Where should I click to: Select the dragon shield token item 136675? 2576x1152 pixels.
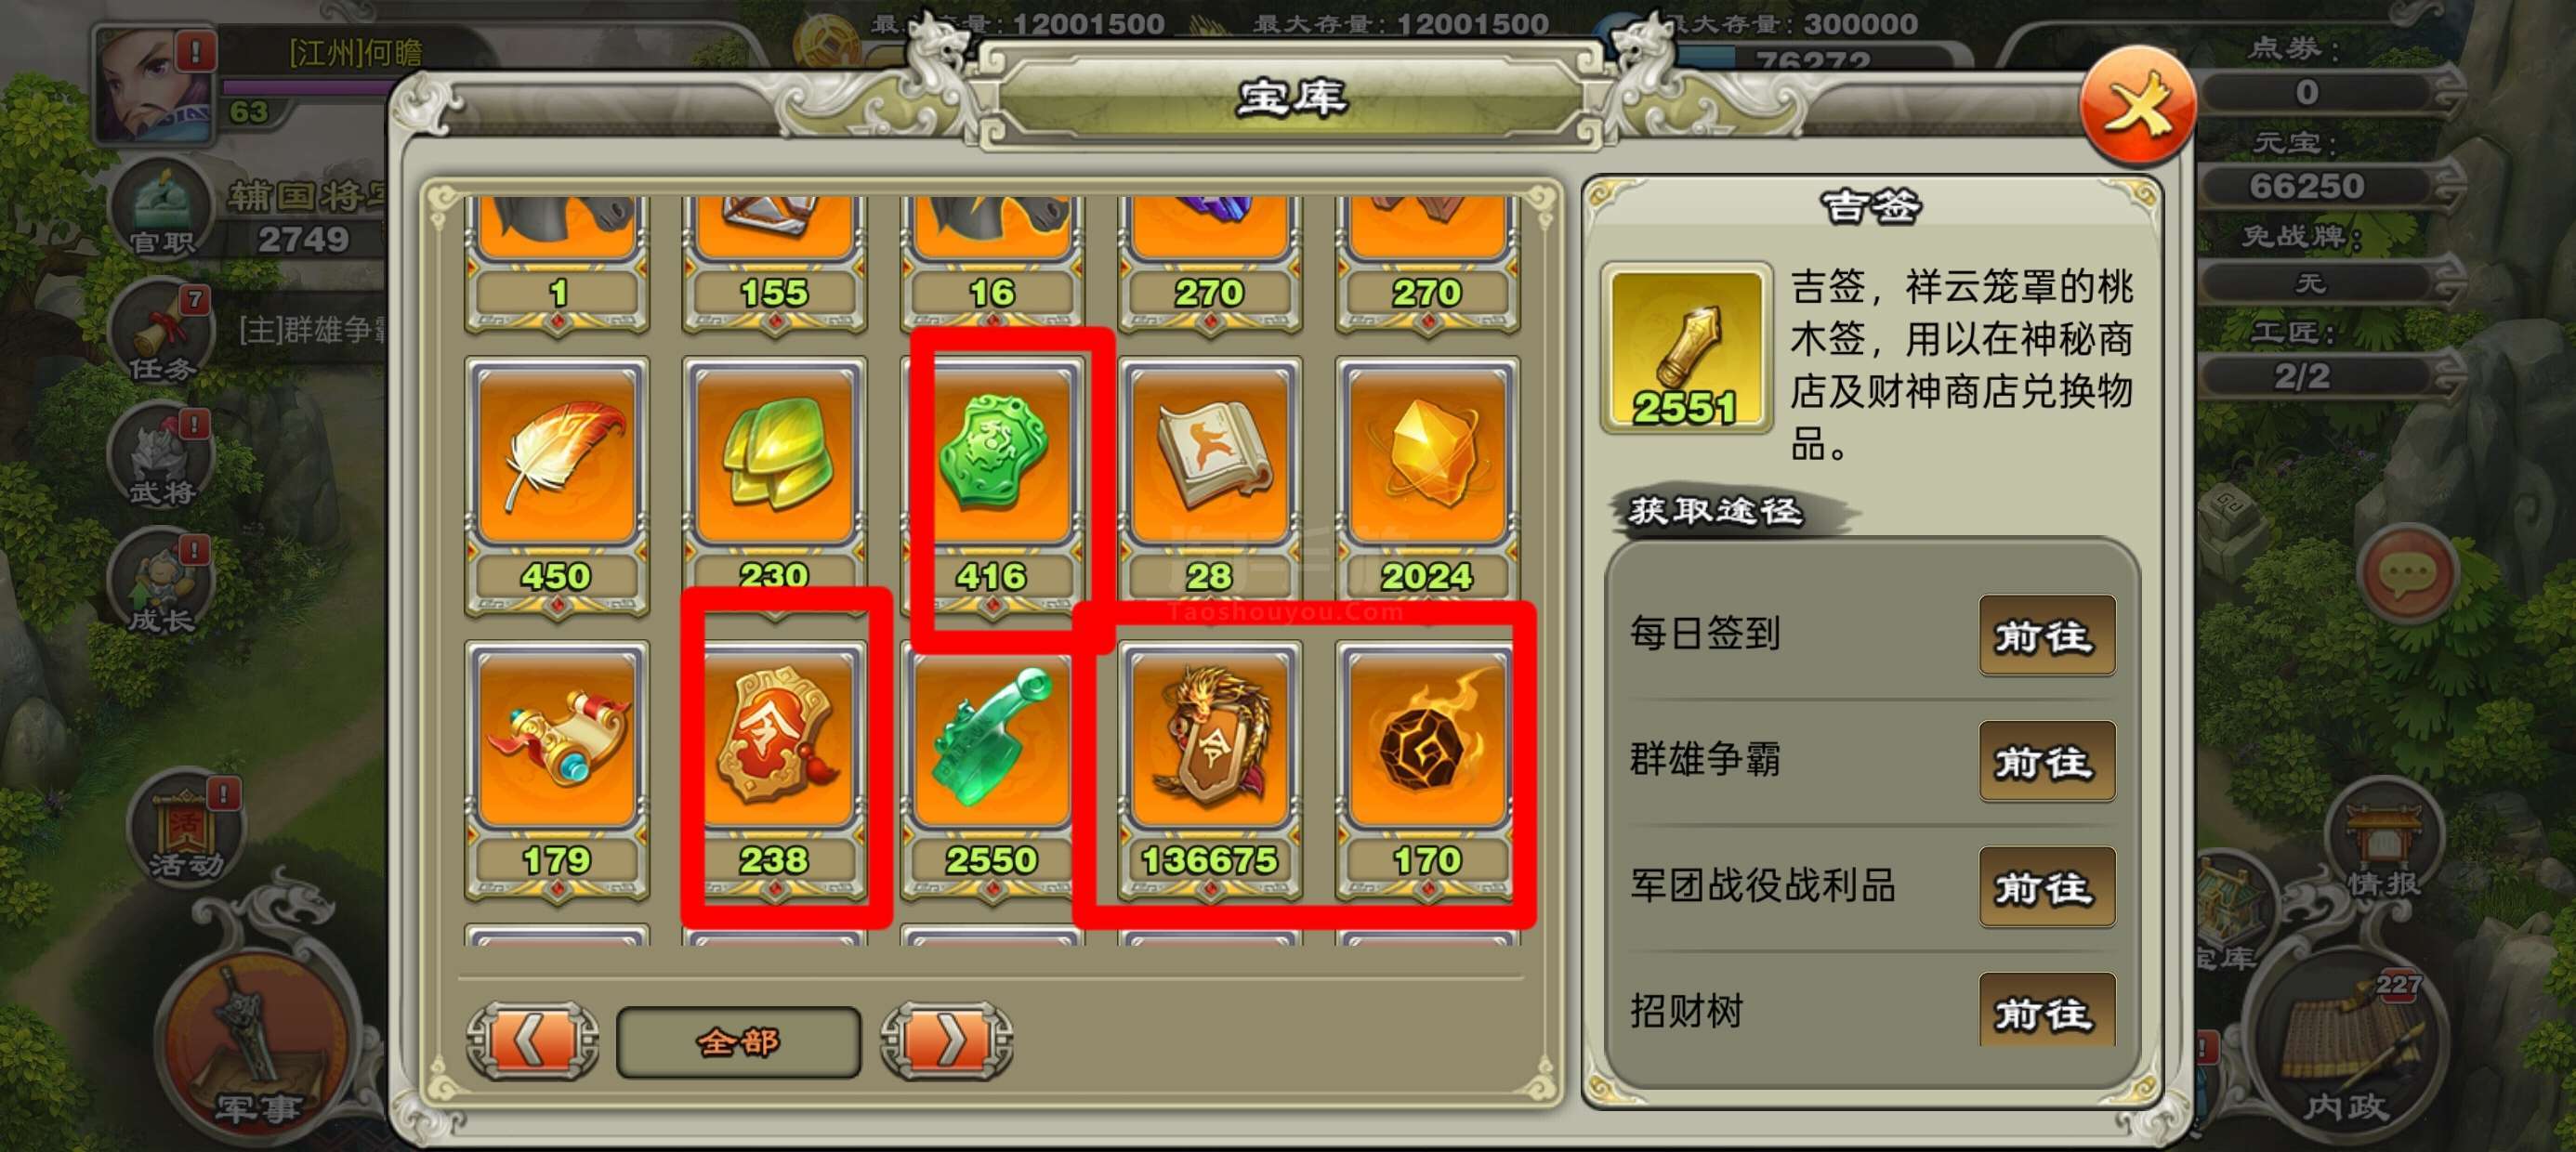1209,770
